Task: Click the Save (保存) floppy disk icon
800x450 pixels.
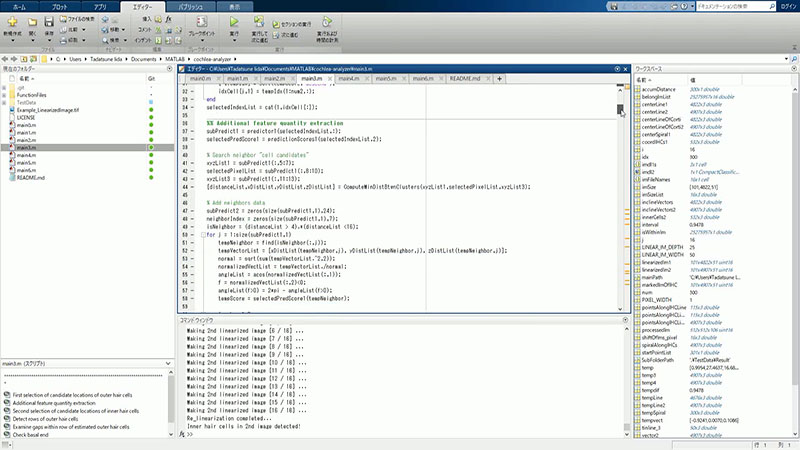Action: 49,21
